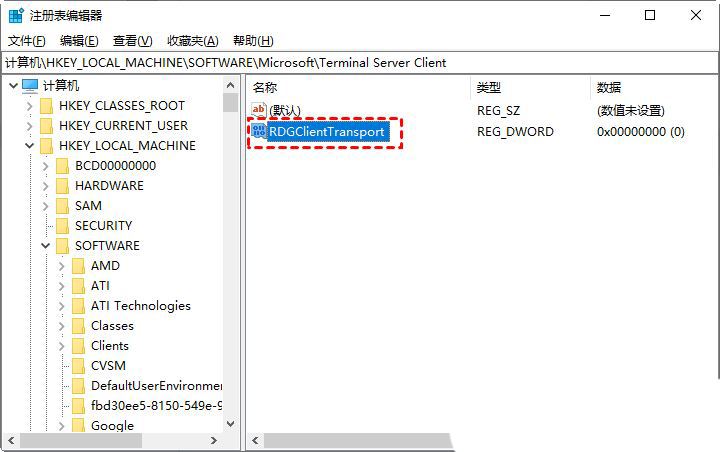The height and width of the screenshot is (452, 720).
Task: Click the HKEY_LOCAL_MACHINE folder icon
Action: click(x=46, y=146)
